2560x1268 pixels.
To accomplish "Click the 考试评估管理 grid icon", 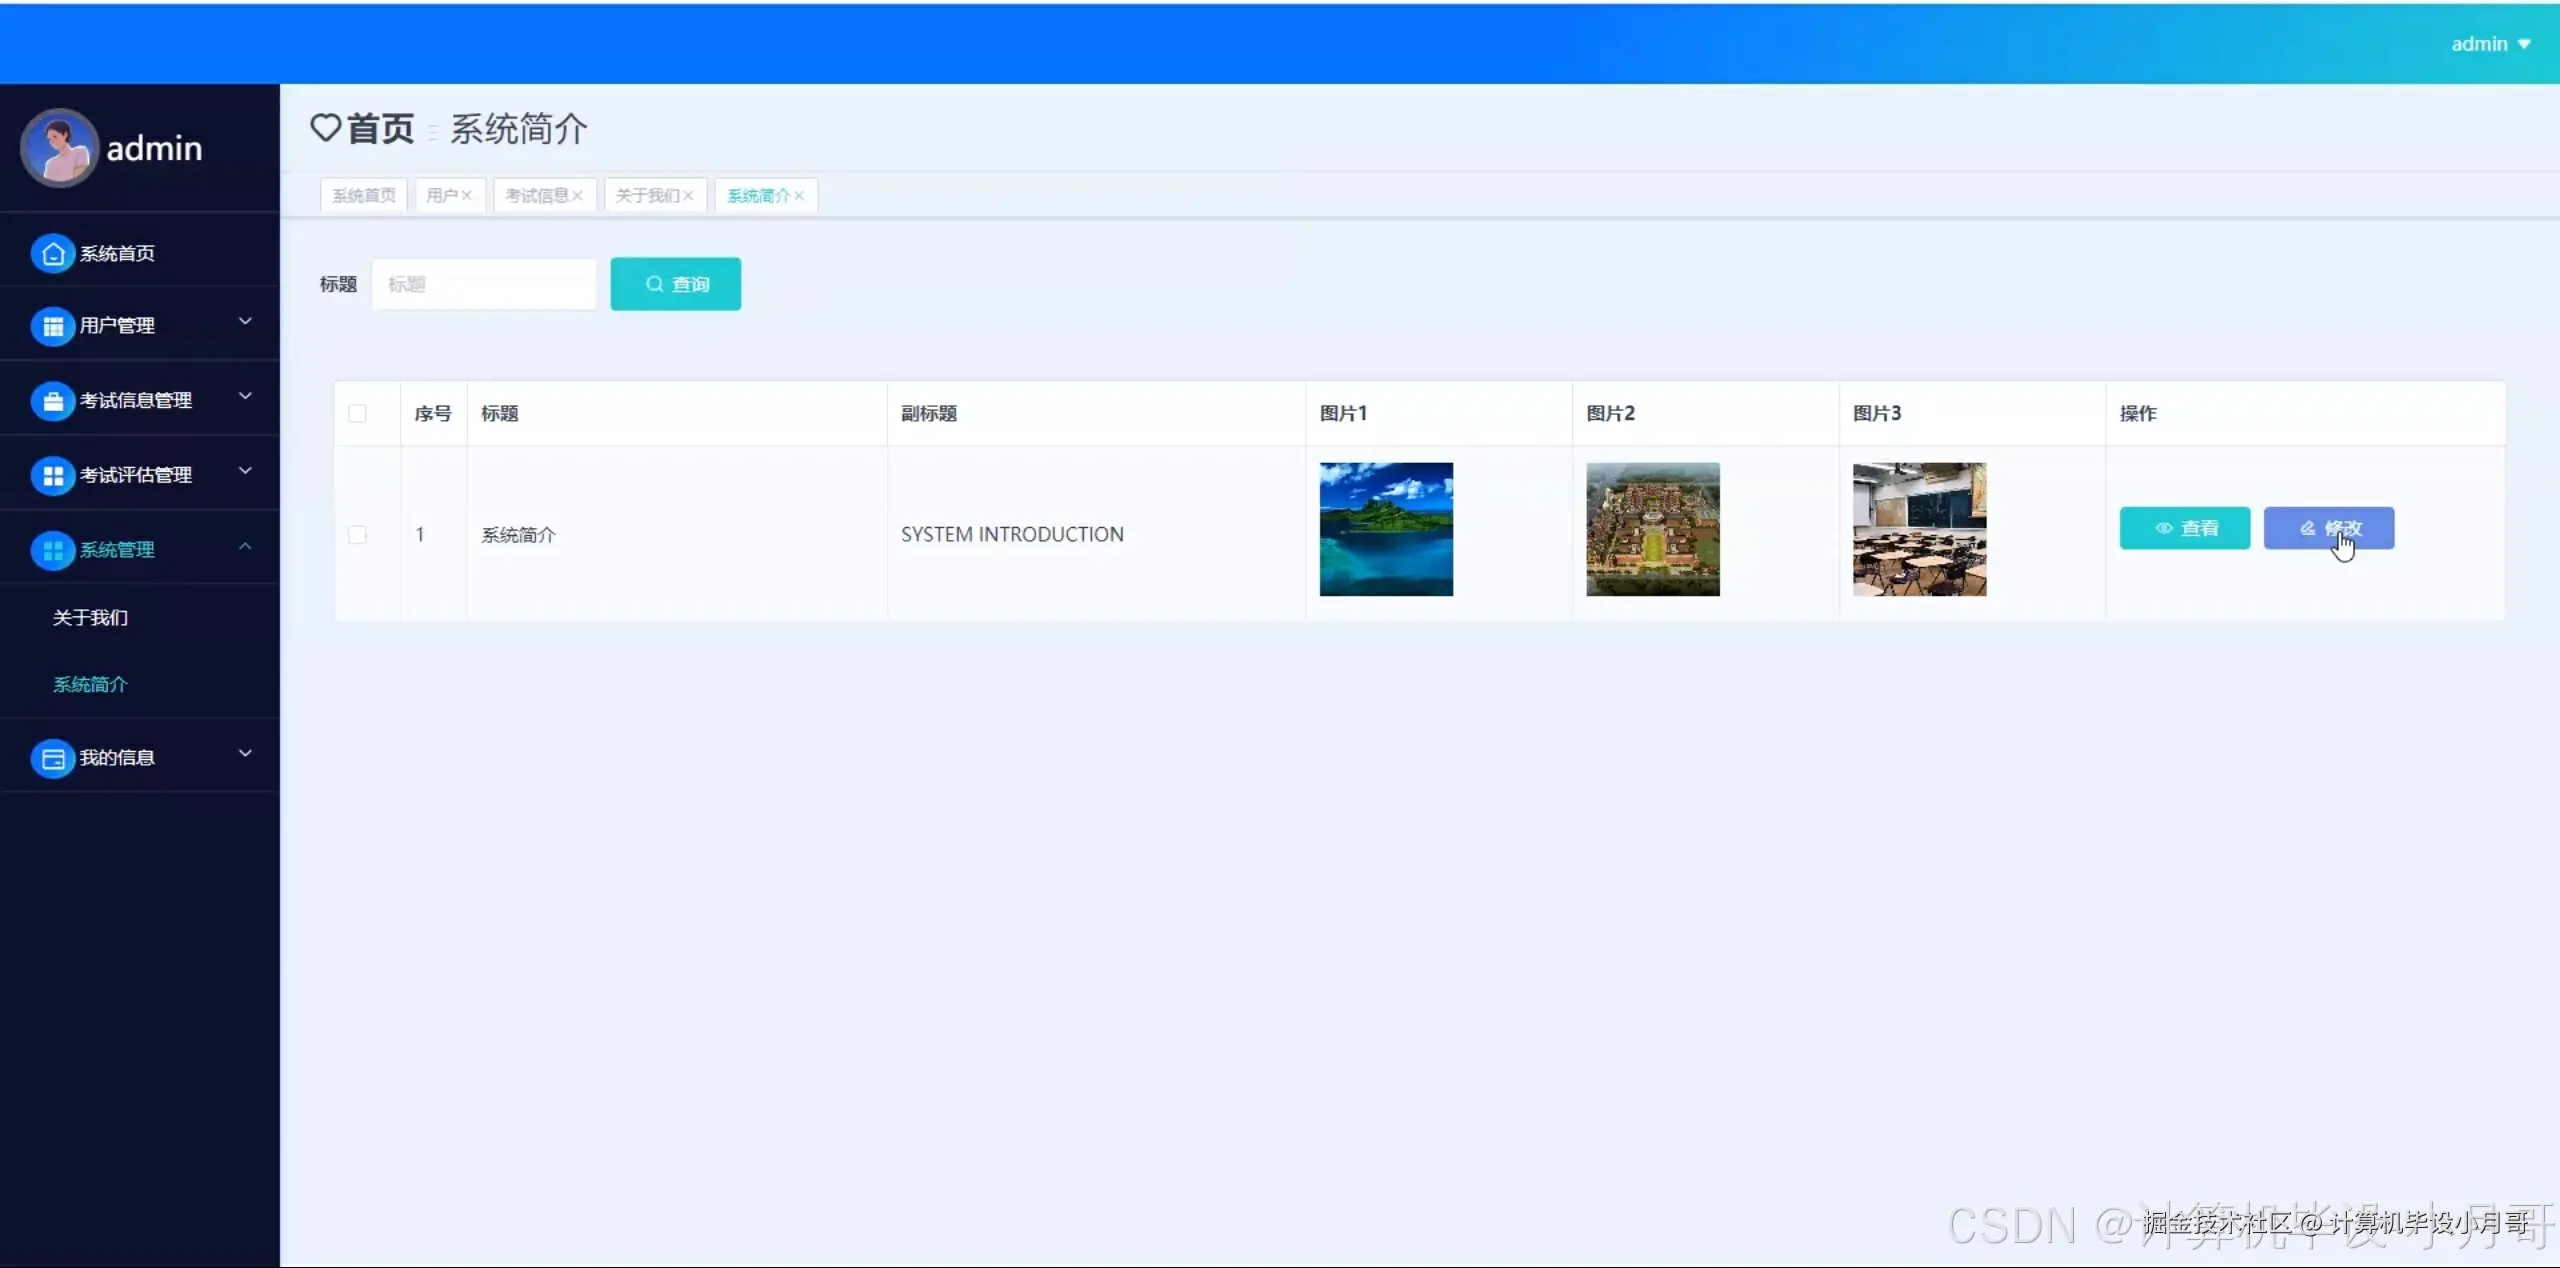I will [x=53, y=476].
